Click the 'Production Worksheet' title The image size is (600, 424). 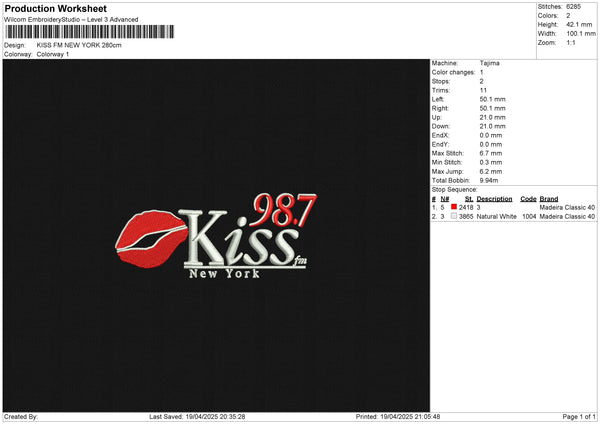(55, 8)
